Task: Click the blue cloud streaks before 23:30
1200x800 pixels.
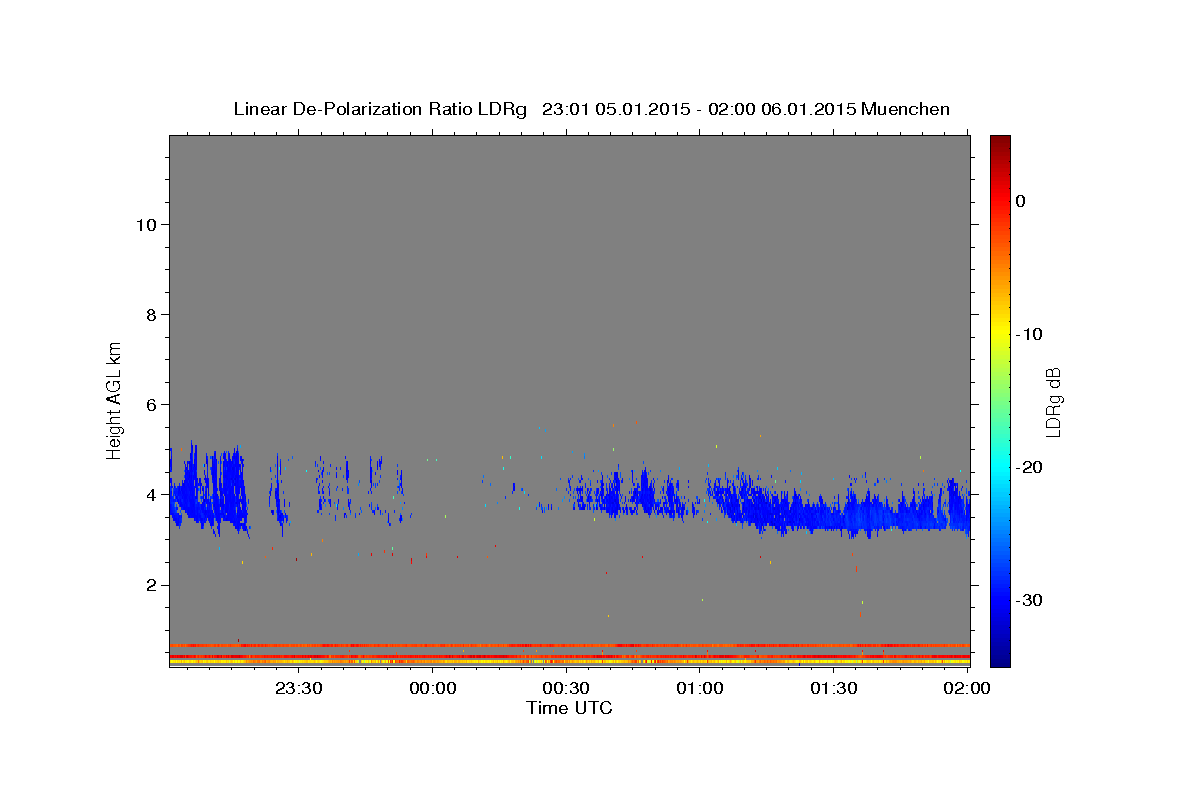Action: click(x=210, y=490)
